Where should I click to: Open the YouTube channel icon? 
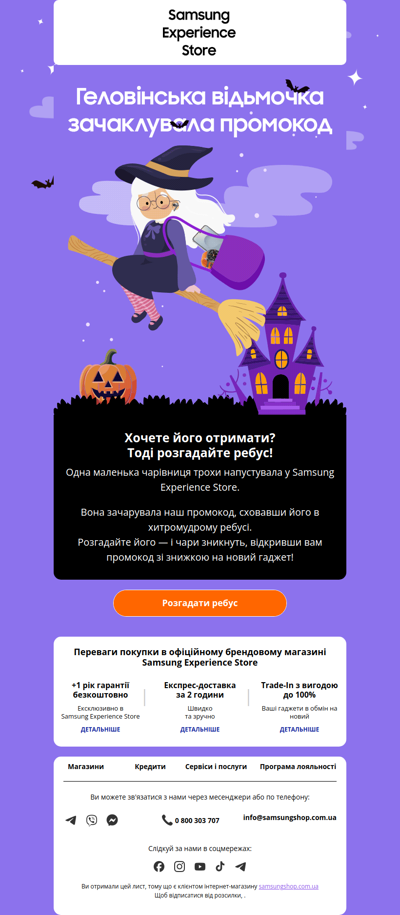[x=200, y=867]
